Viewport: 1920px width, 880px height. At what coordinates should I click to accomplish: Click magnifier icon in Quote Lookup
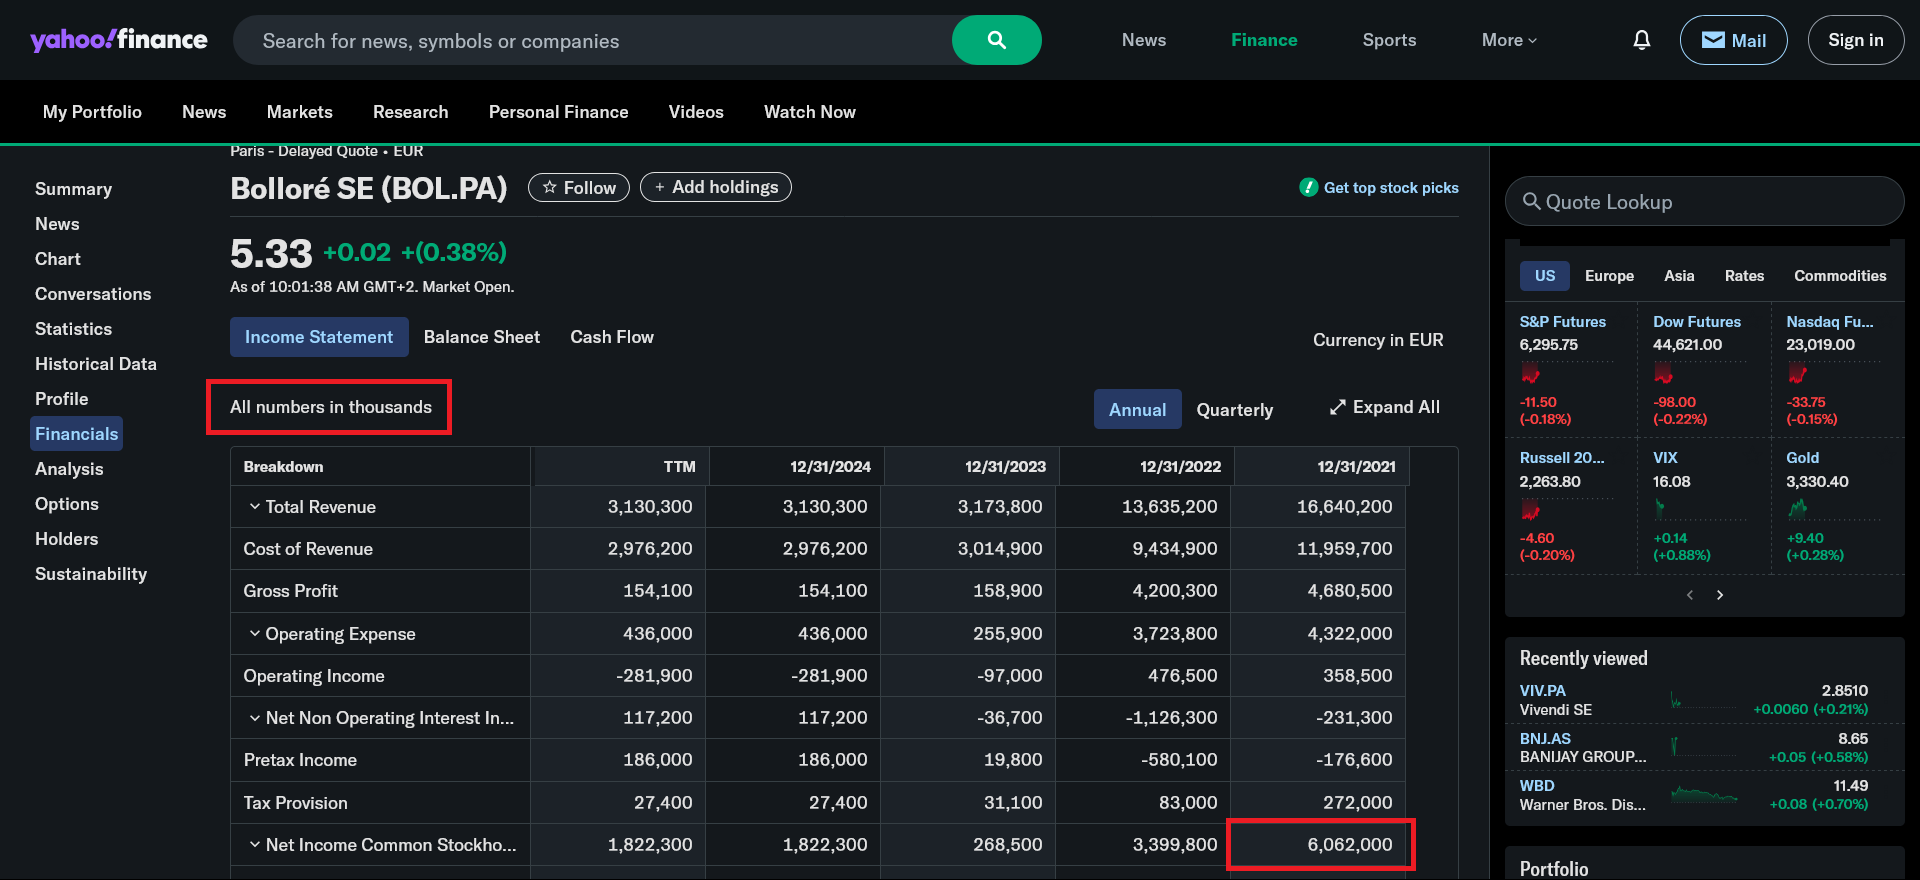point(1531,201)
